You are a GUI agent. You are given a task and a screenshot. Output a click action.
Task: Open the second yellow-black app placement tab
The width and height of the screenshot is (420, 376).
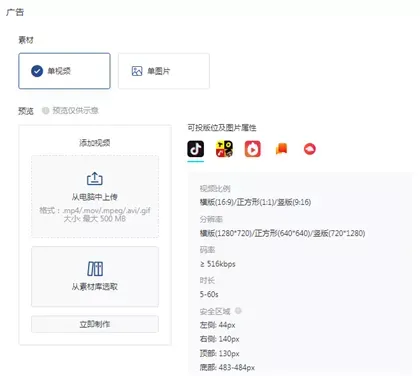[x=224, y=149]
